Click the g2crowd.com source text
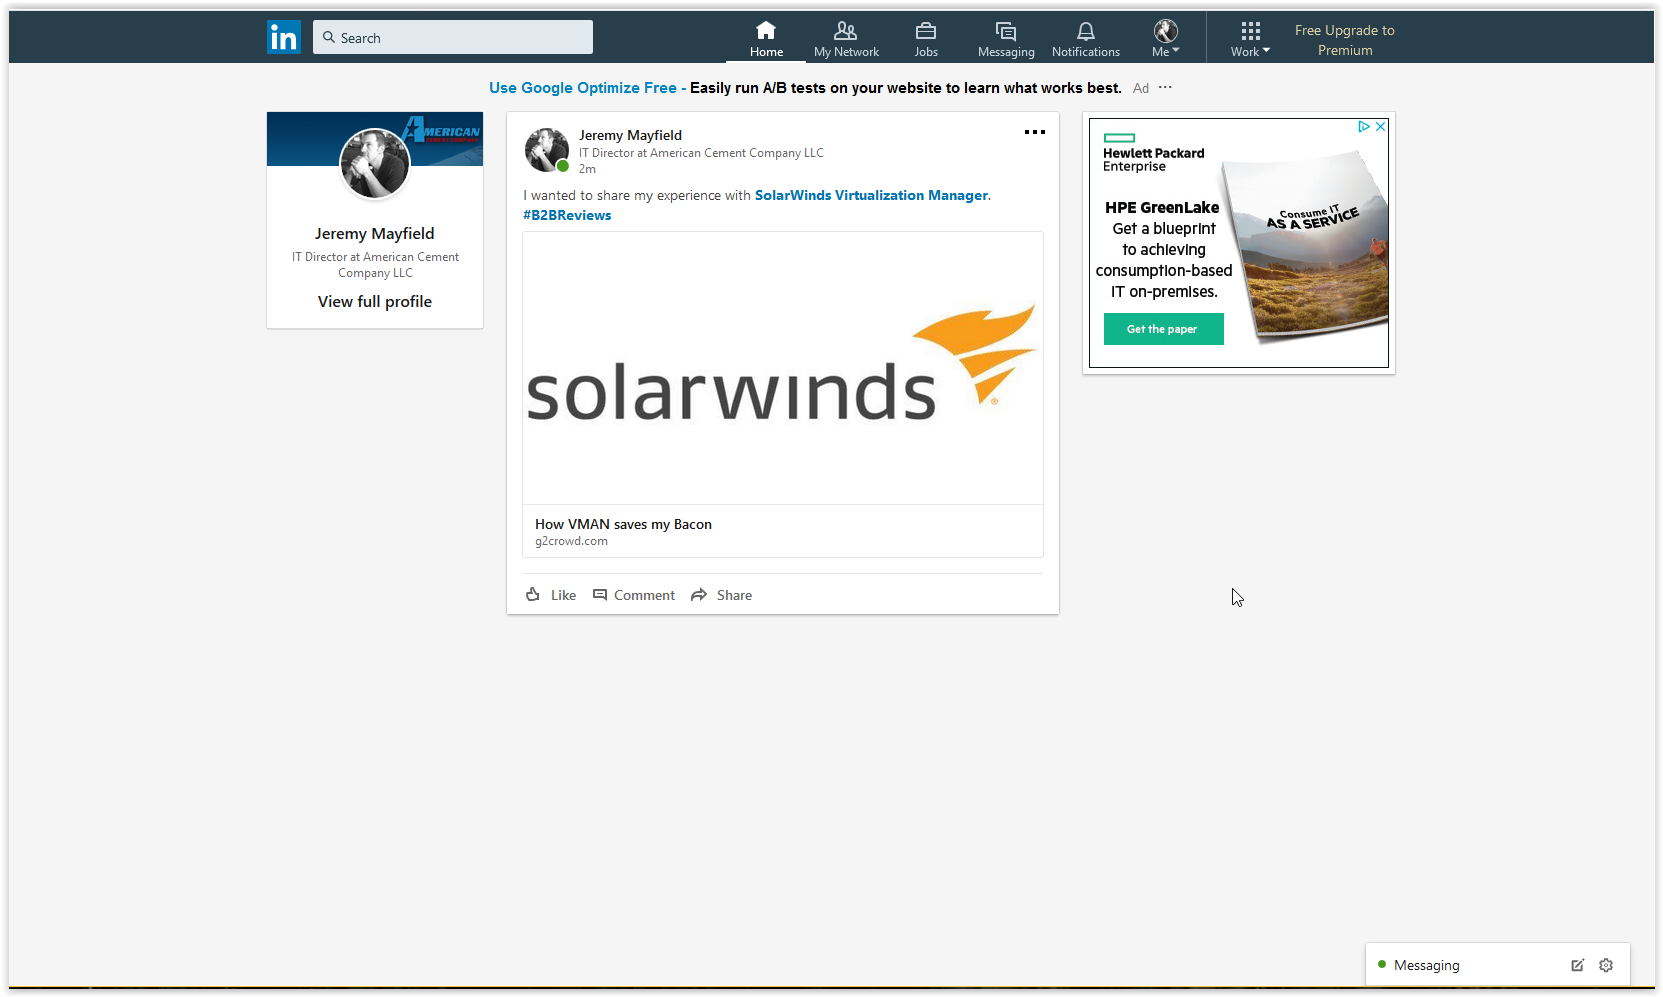The image size is (1663, 997). pyautogui.click(x=571, y=541)
